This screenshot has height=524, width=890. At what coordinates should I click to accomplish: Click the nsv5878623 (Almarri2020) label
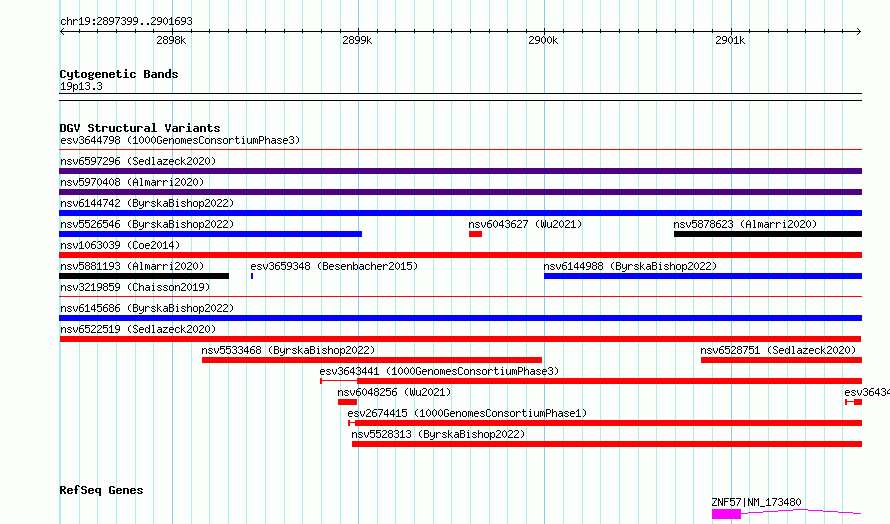745,224
